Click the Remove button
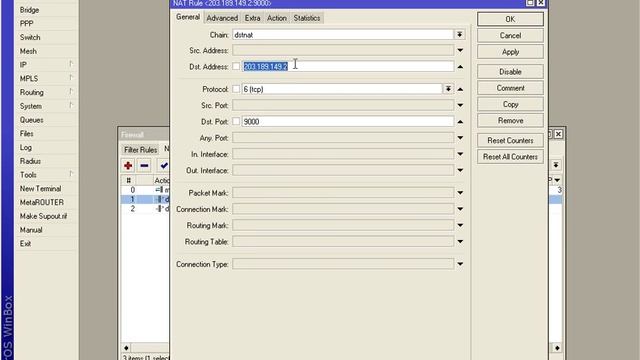 (x=510, y=120)
